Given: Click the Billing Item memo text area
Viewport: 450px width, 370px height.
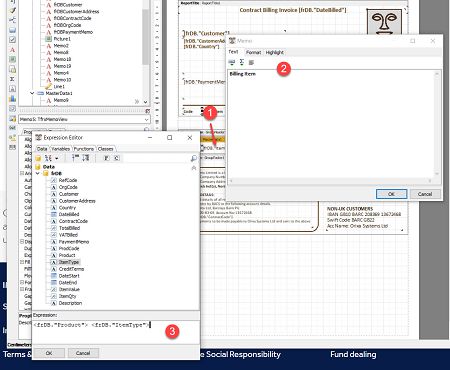Looking at the screenshot, I should click(x=331, y=124).
